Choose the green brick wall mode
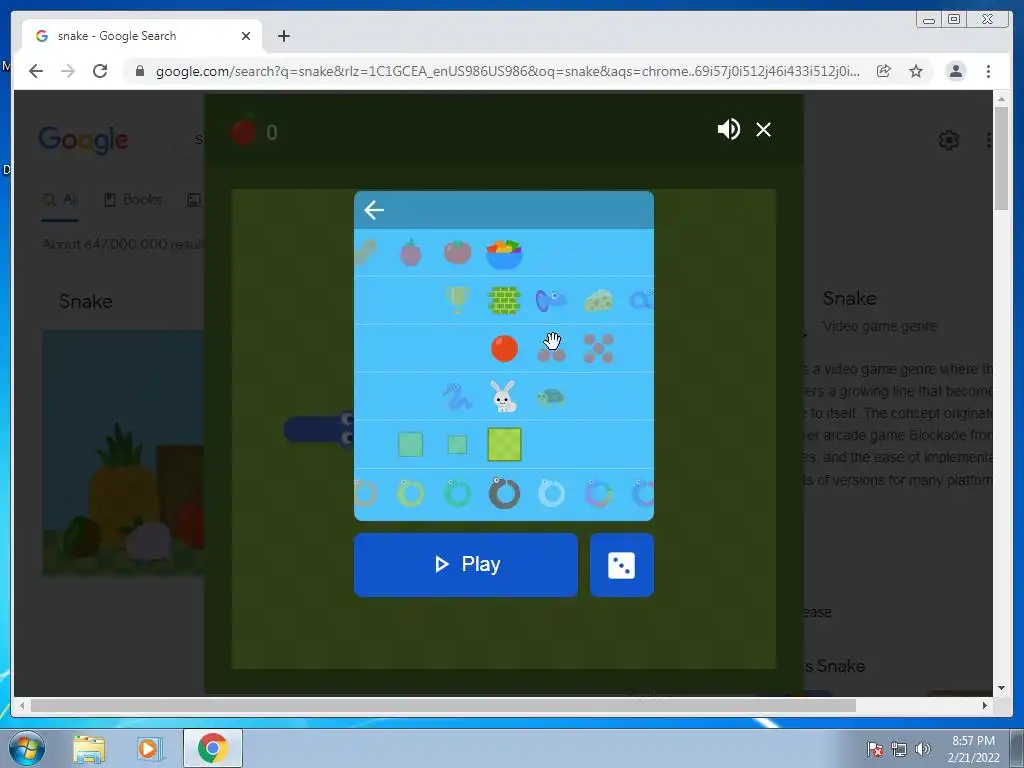Image resolution: width=1024 pixels, height=768 pixels. pos(504,300)
